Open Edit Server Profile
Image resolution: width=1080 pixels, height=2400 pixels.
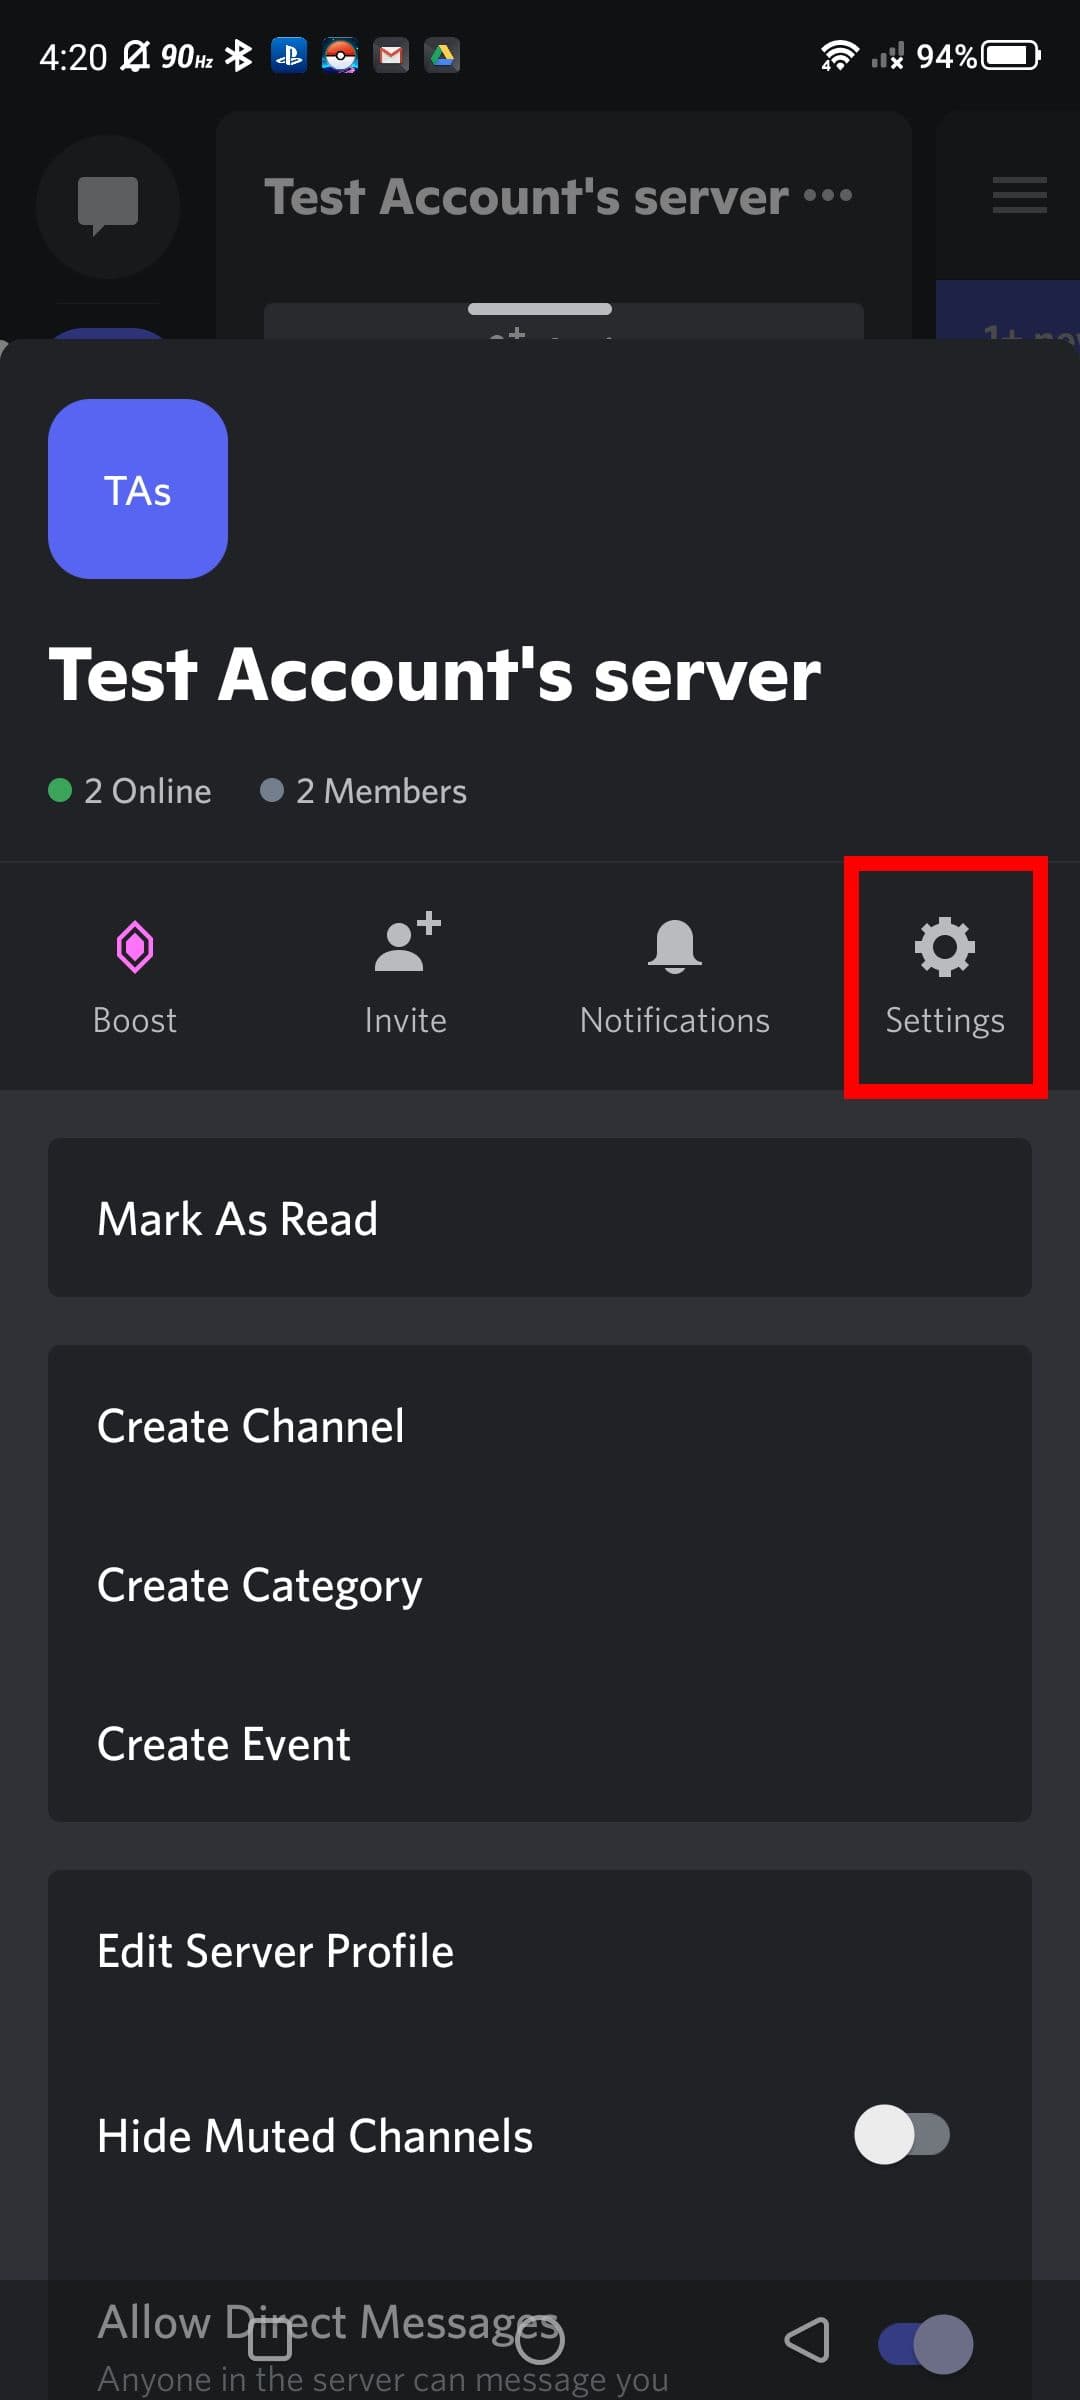(540, 1951)
